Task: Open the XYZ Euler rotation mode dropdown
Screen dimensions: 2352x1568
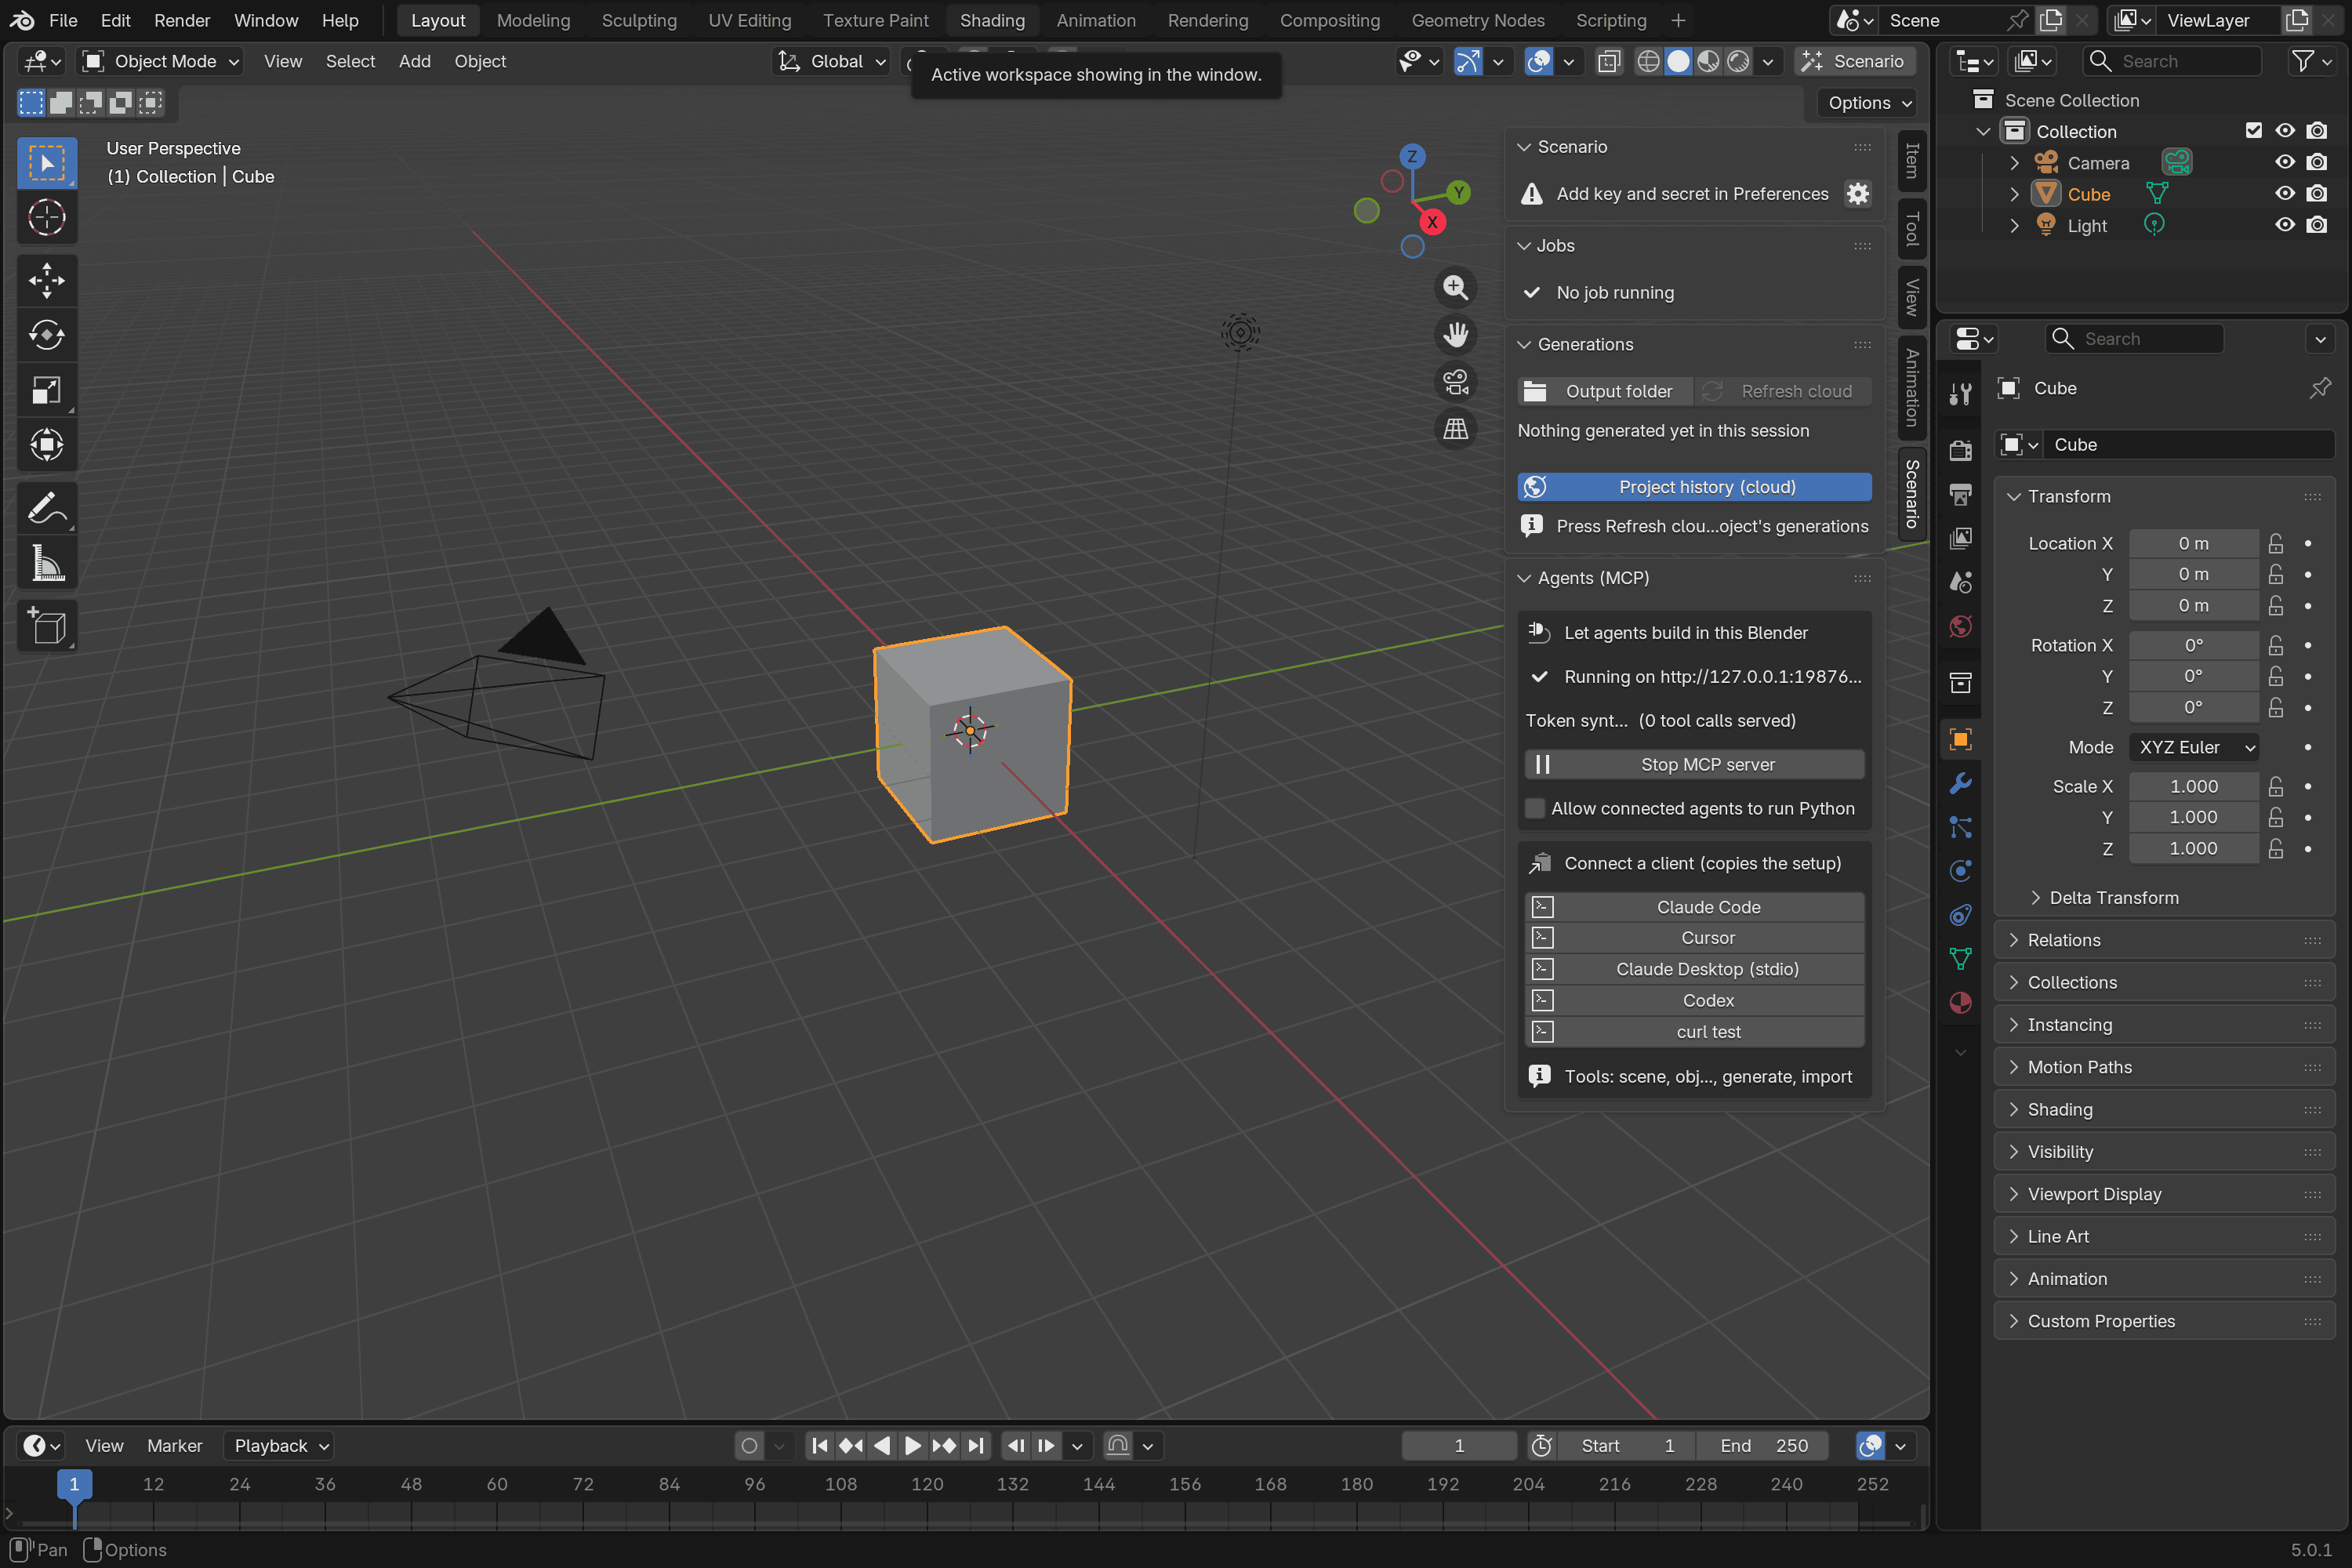Action: 2194,747
